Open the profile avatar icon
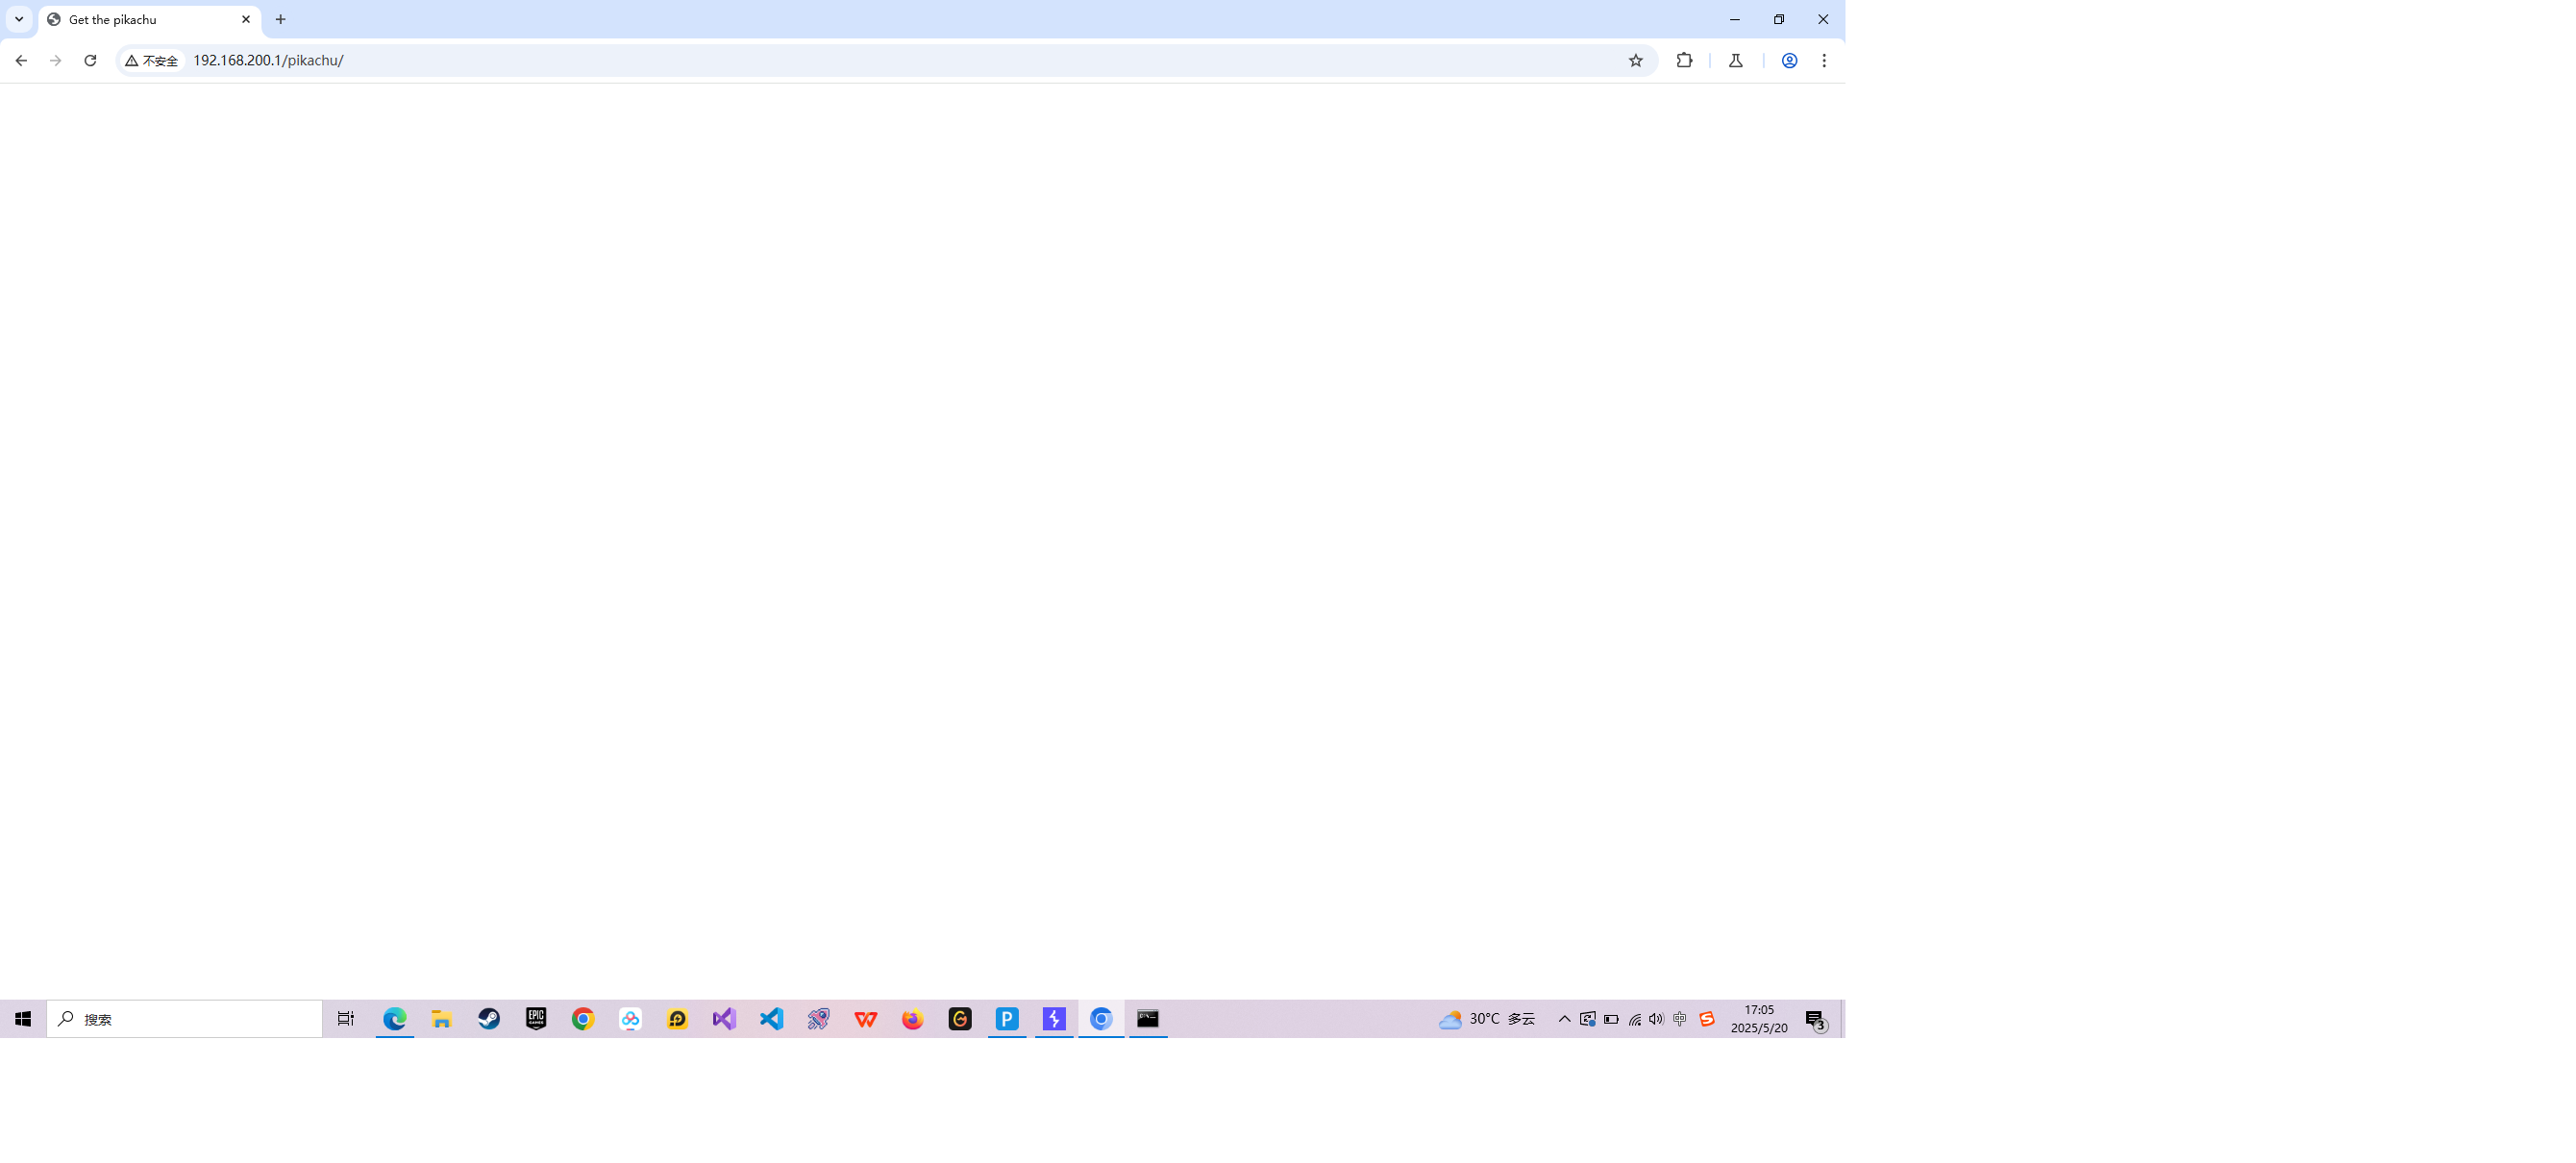Viewport: 2576px width, 1163px height. click(1789, 61)
